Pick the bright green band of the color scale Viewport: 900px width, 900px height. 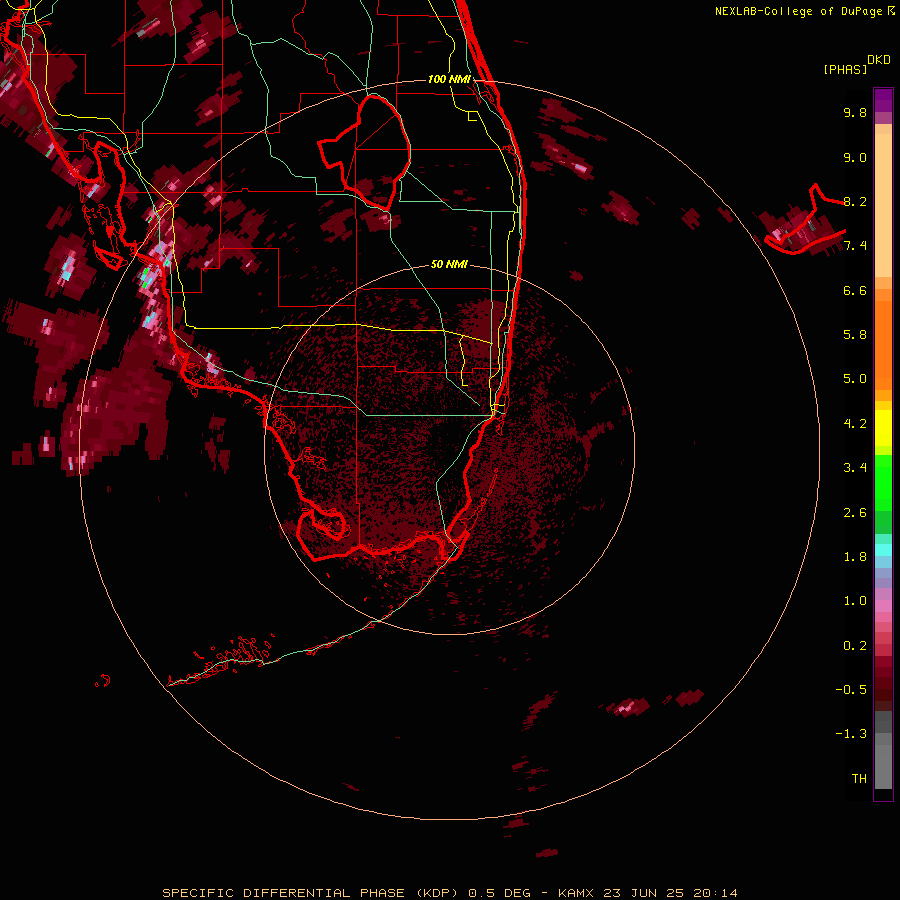[x=883, y=482]
